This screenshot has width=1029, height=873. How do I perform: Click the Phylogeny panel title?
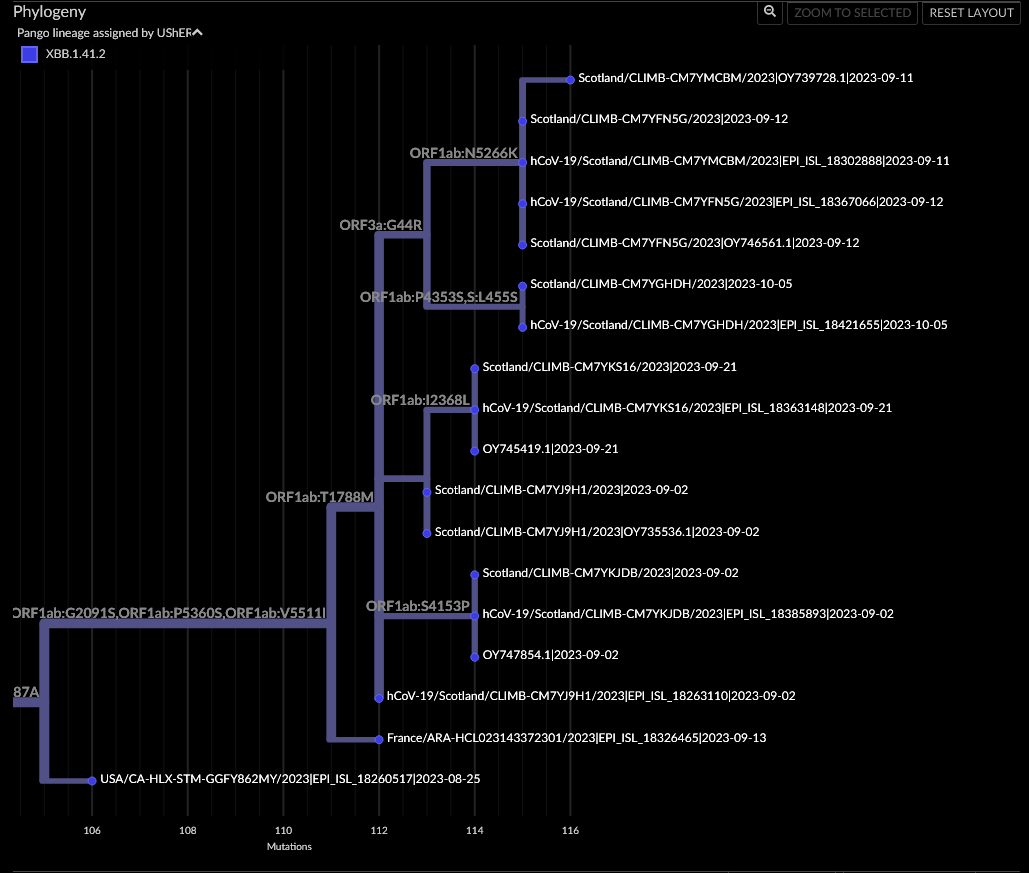[x=49, y=11]
